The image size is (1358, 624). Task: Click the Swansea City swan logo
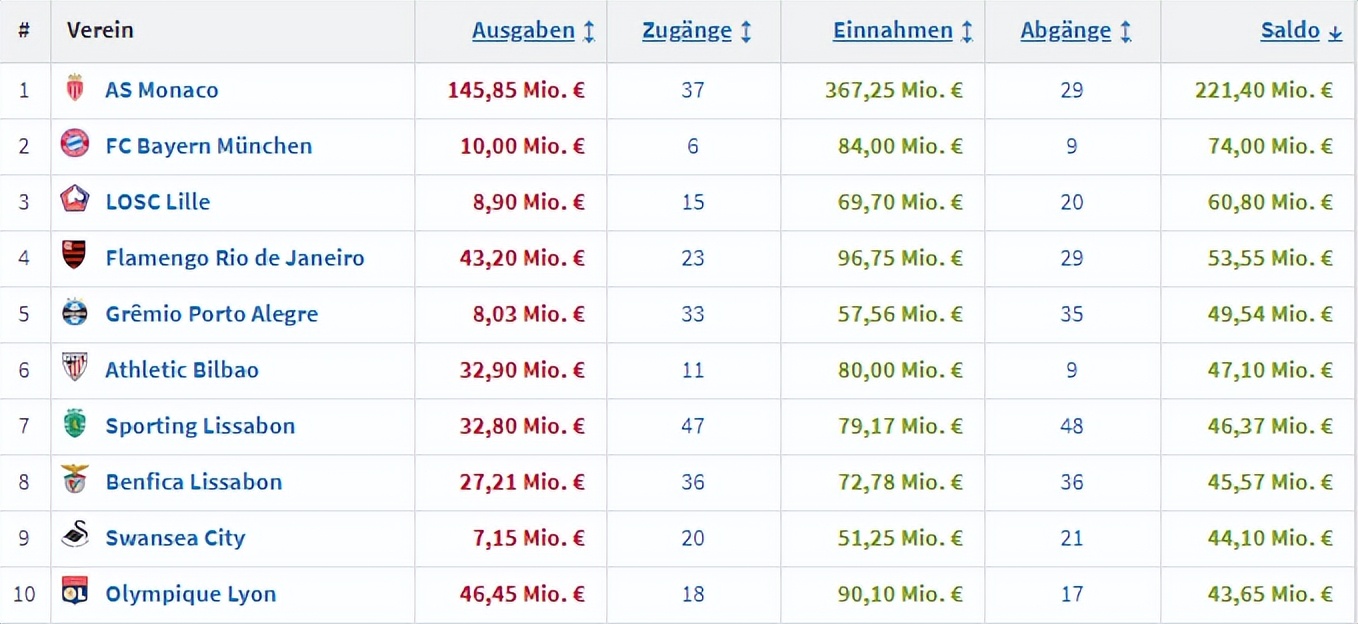tap(75, 537)
